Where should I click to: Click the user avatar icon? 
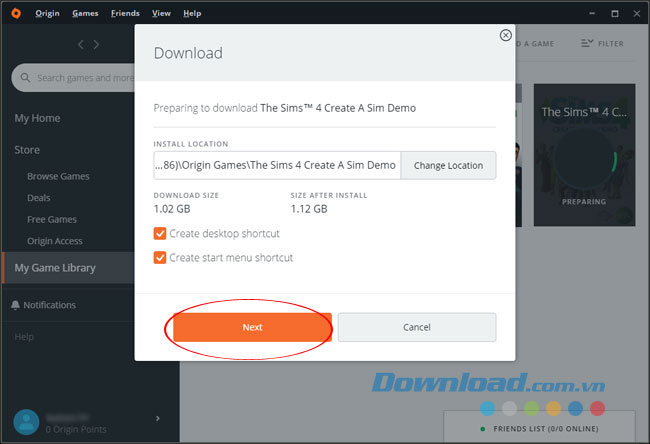point(26,422)
